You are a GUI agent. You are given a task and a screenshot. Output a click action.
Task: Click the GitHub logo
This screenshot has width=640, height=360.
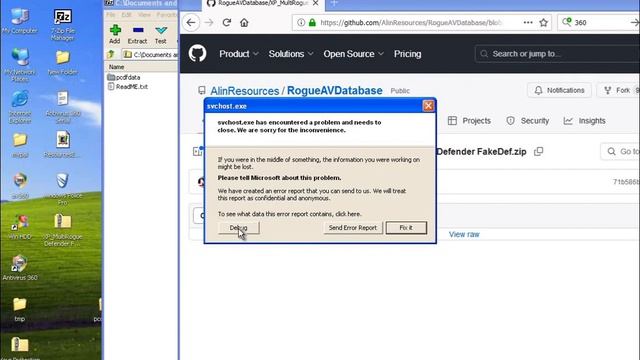click(198, 53)
